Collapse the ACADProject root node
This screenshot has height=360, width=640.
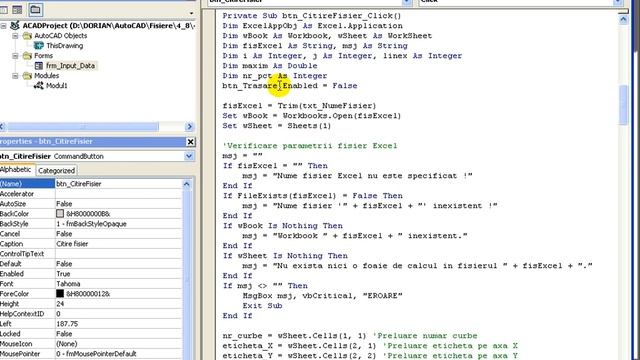click(x=4, y=26)
